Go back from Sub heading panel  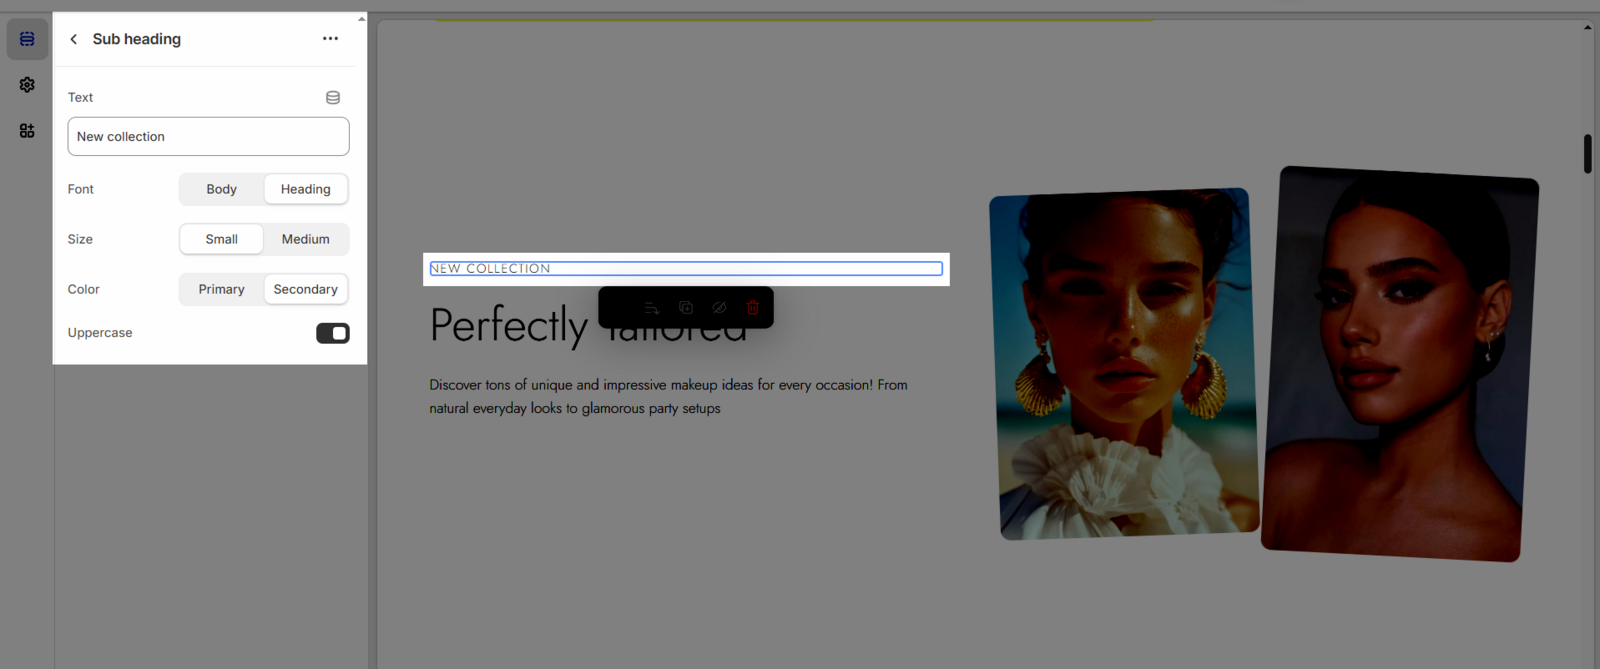click(74, 39)
